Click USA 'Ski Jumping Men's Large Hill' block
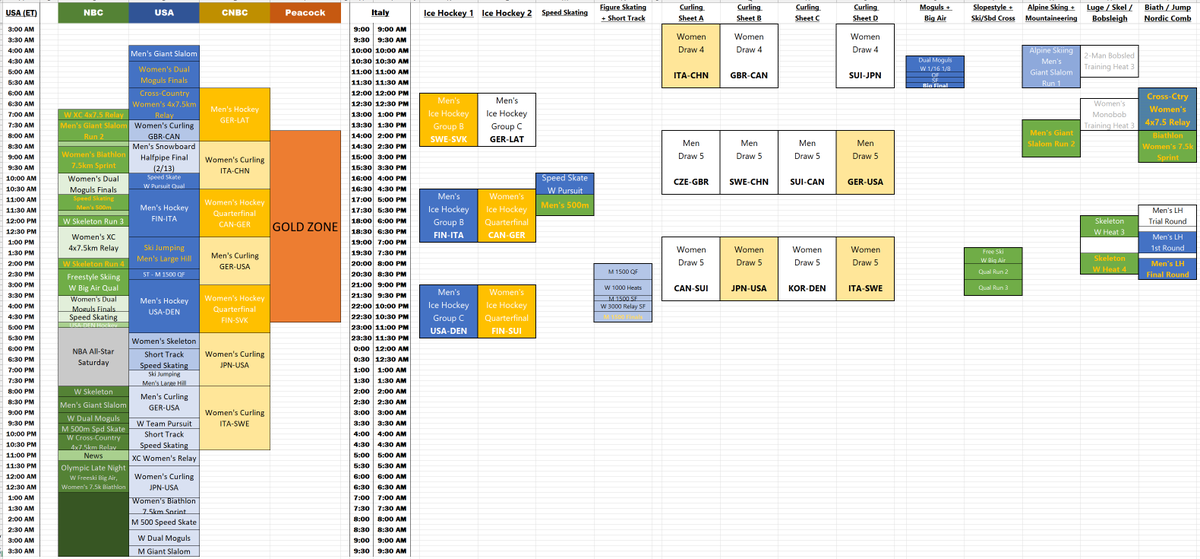 tap(164, 253)
